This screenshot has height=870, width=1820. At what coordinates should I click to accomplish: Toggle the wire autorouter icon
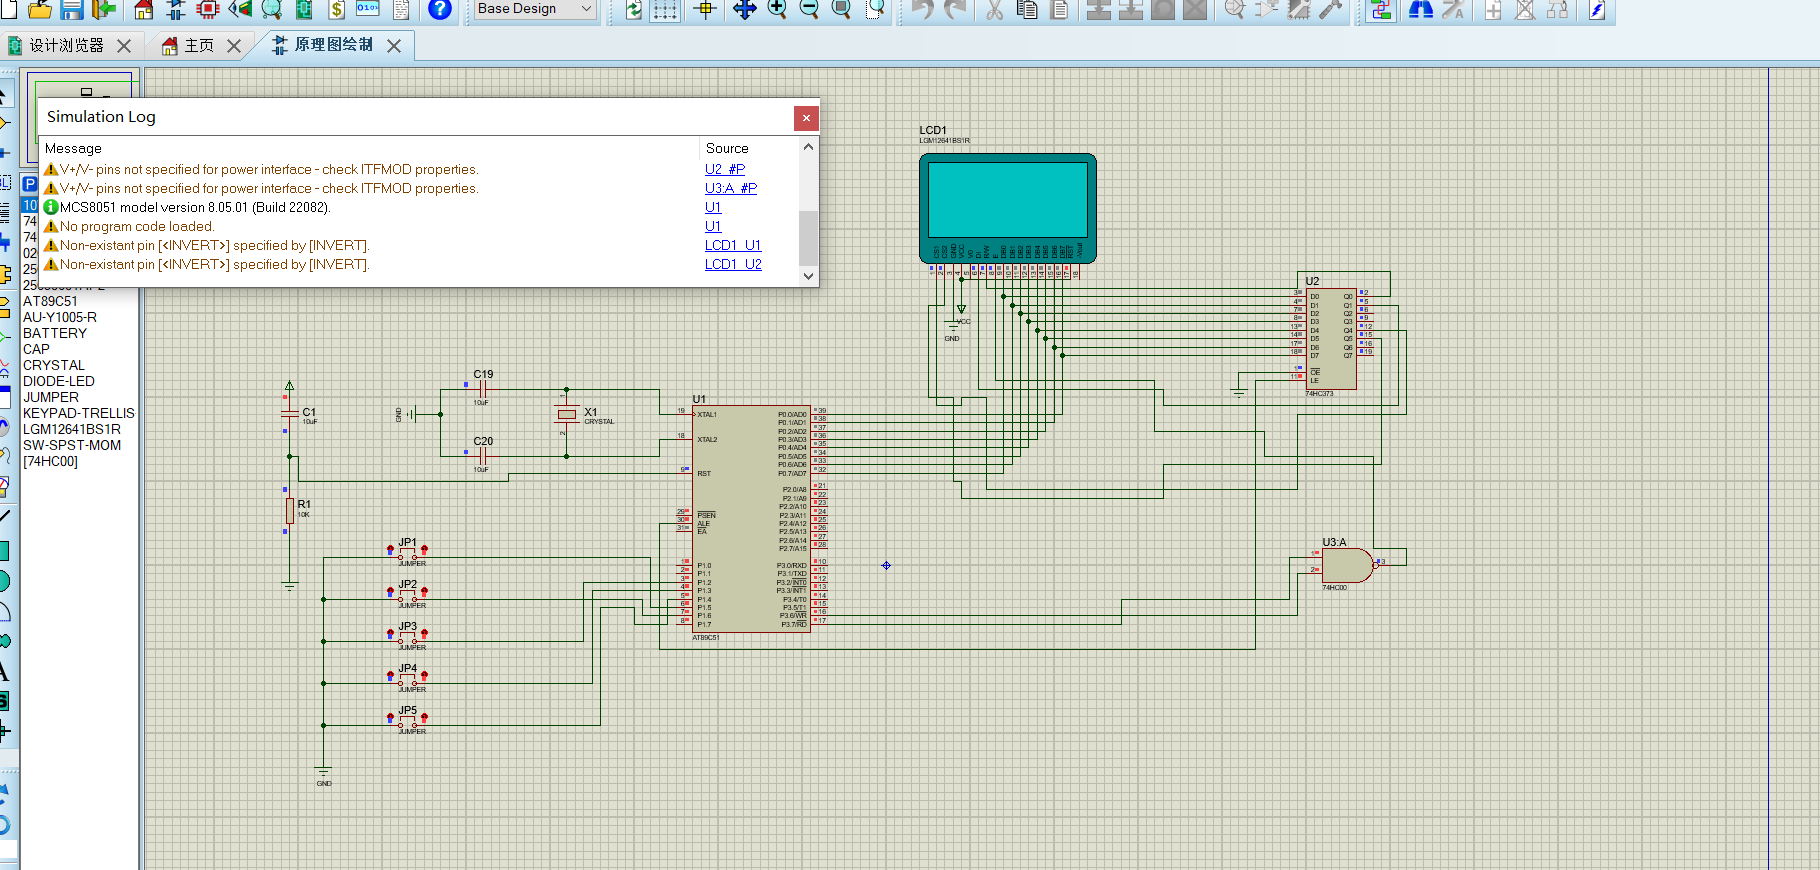click(1382, 10)
